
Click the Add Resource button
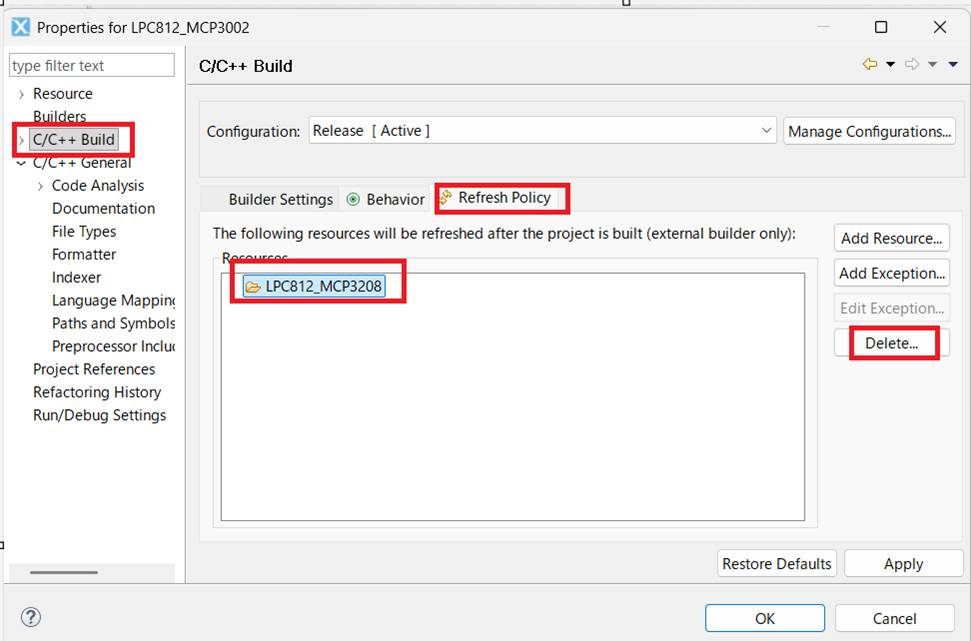891,238
